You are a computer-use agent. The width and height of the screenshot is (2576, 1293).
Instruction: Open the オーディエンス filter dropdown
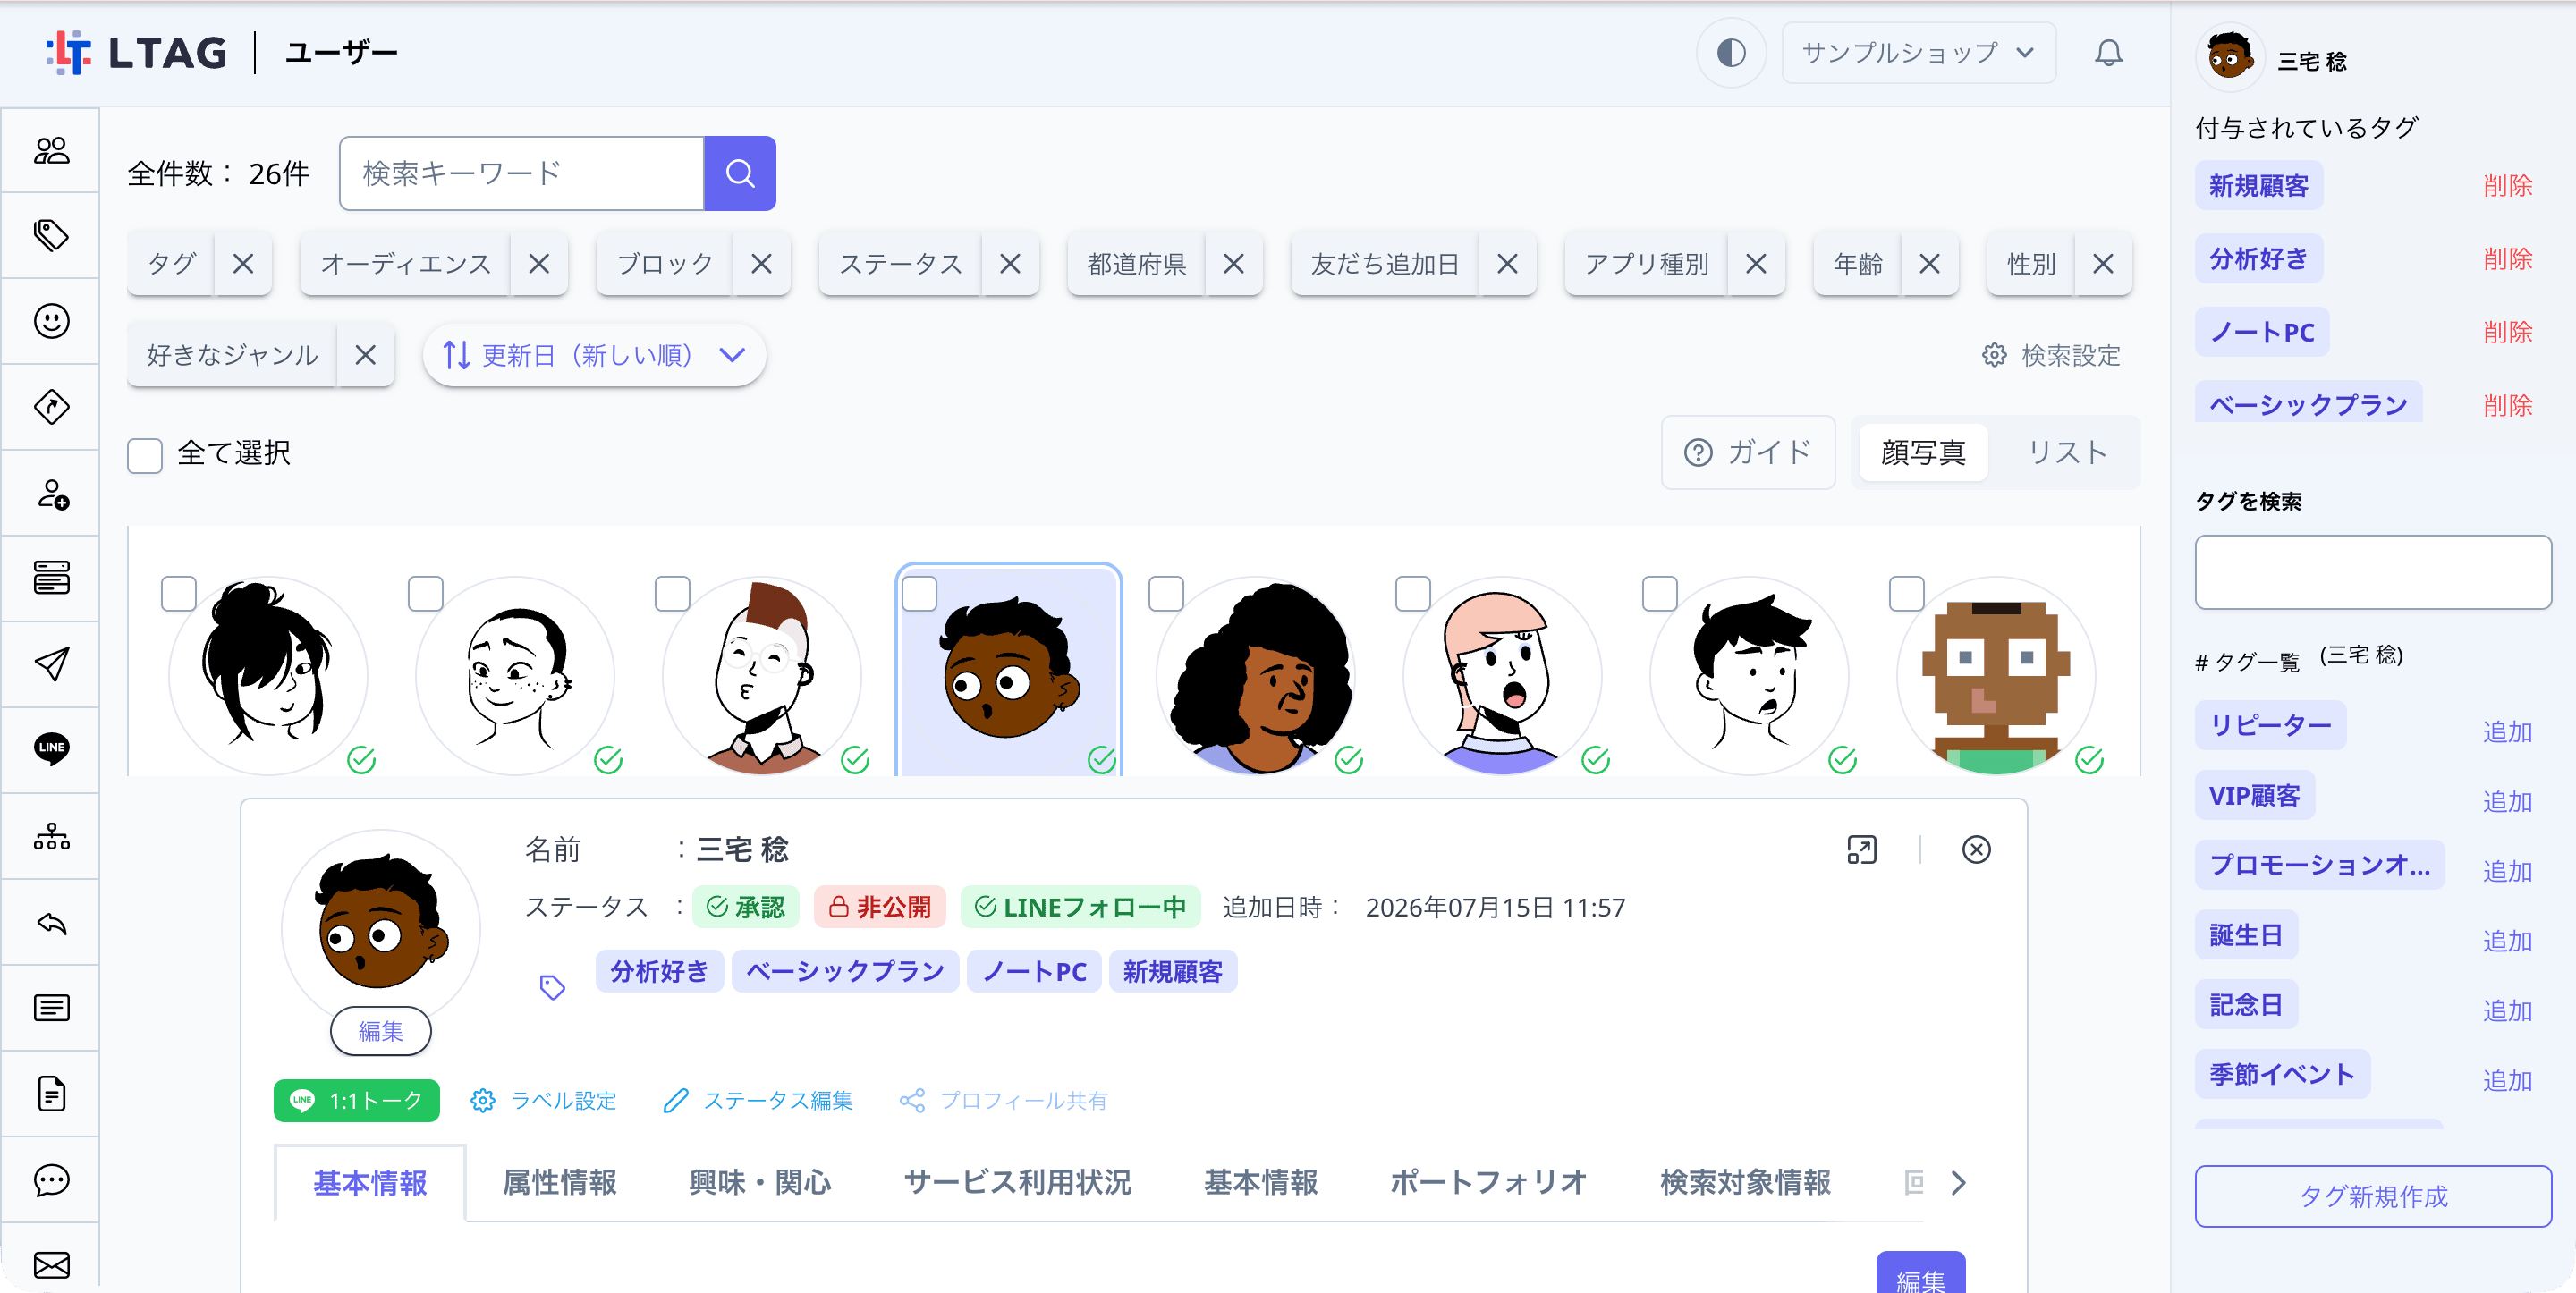[x=405, y=264]
